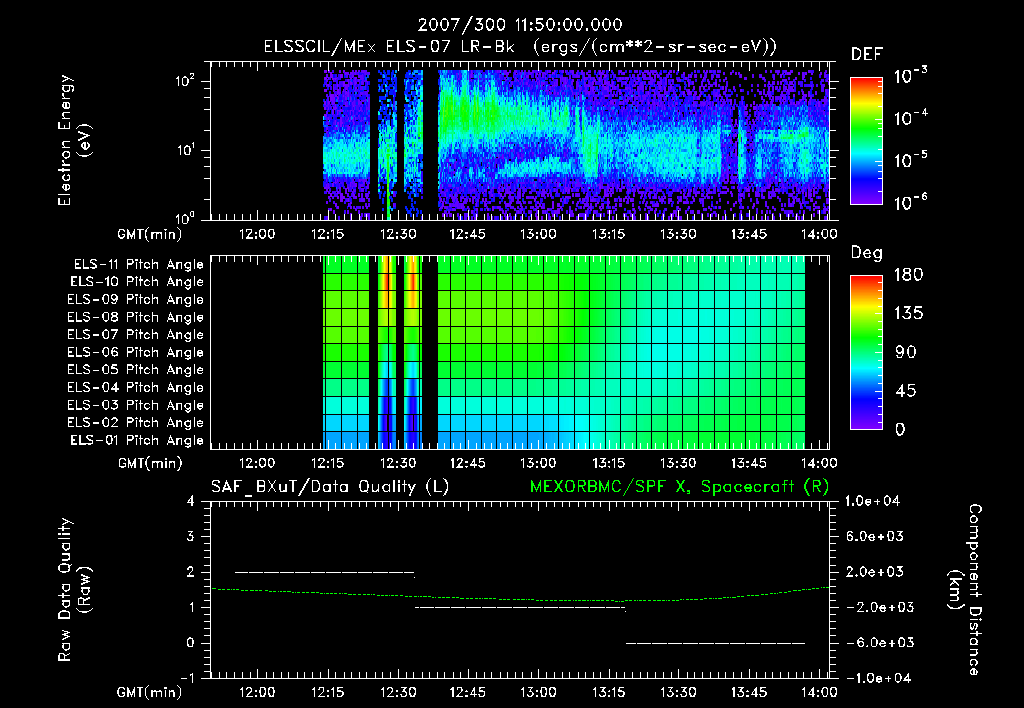Click the ELS-01 Pitch Angle row label

[137, 440]
